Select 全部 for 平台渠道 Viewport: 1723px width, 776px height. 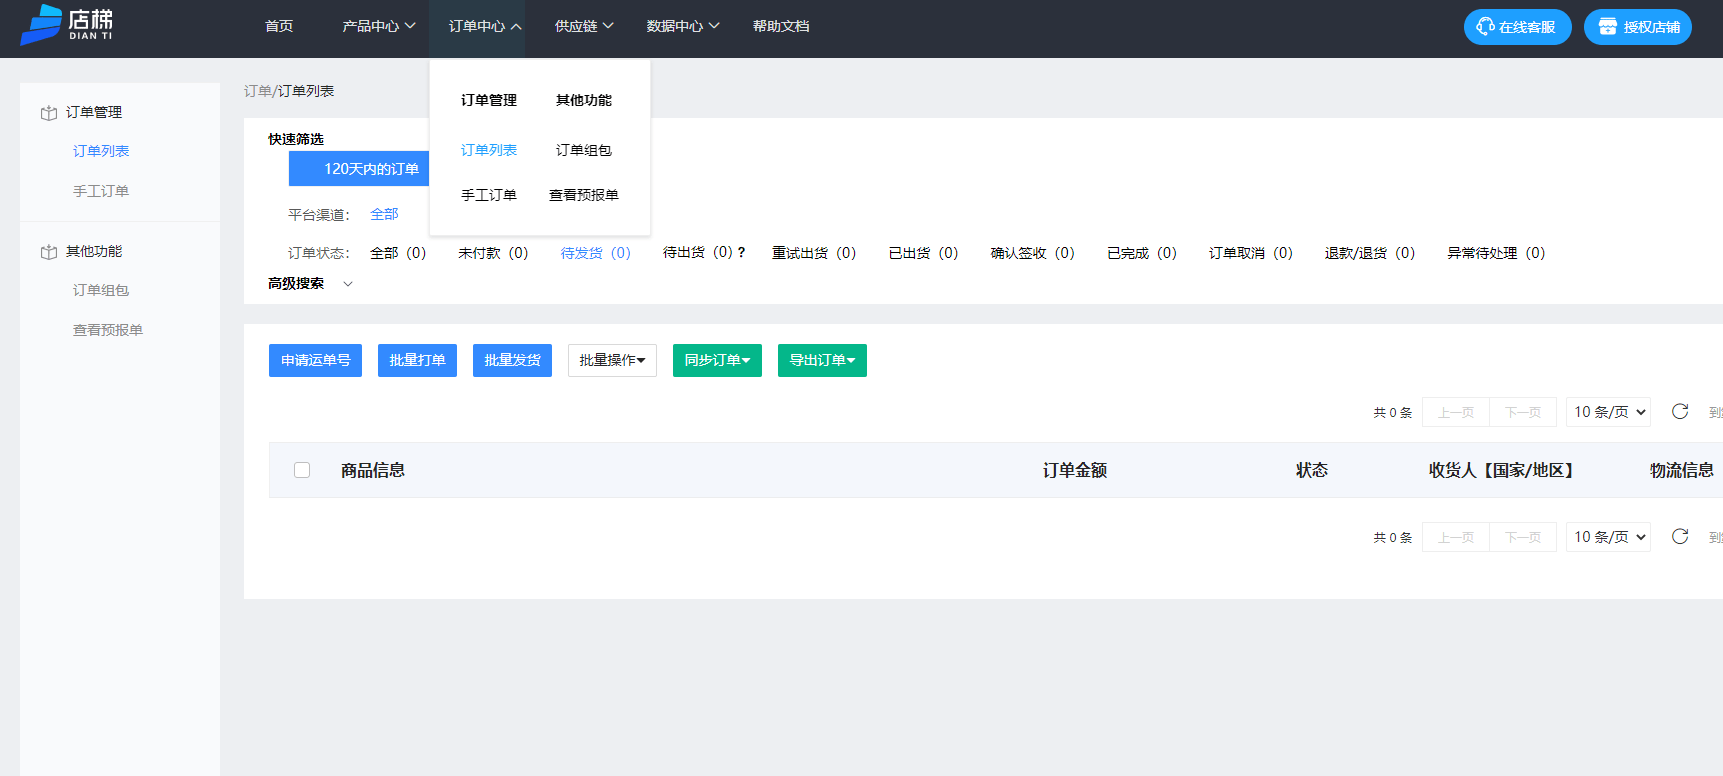[384, 214]
